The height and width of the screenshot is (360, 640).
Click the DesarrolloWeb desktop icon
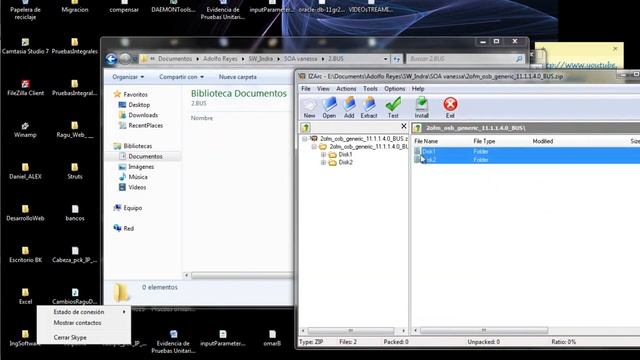[25, 213]
